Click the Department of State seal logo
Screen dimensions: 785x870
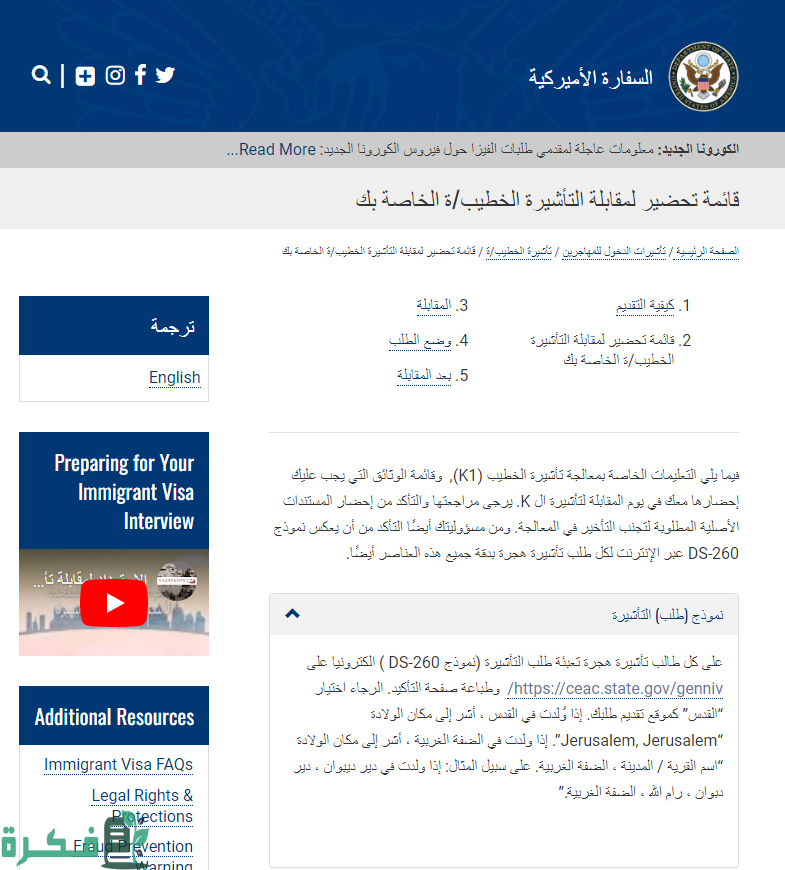(703, 76)
